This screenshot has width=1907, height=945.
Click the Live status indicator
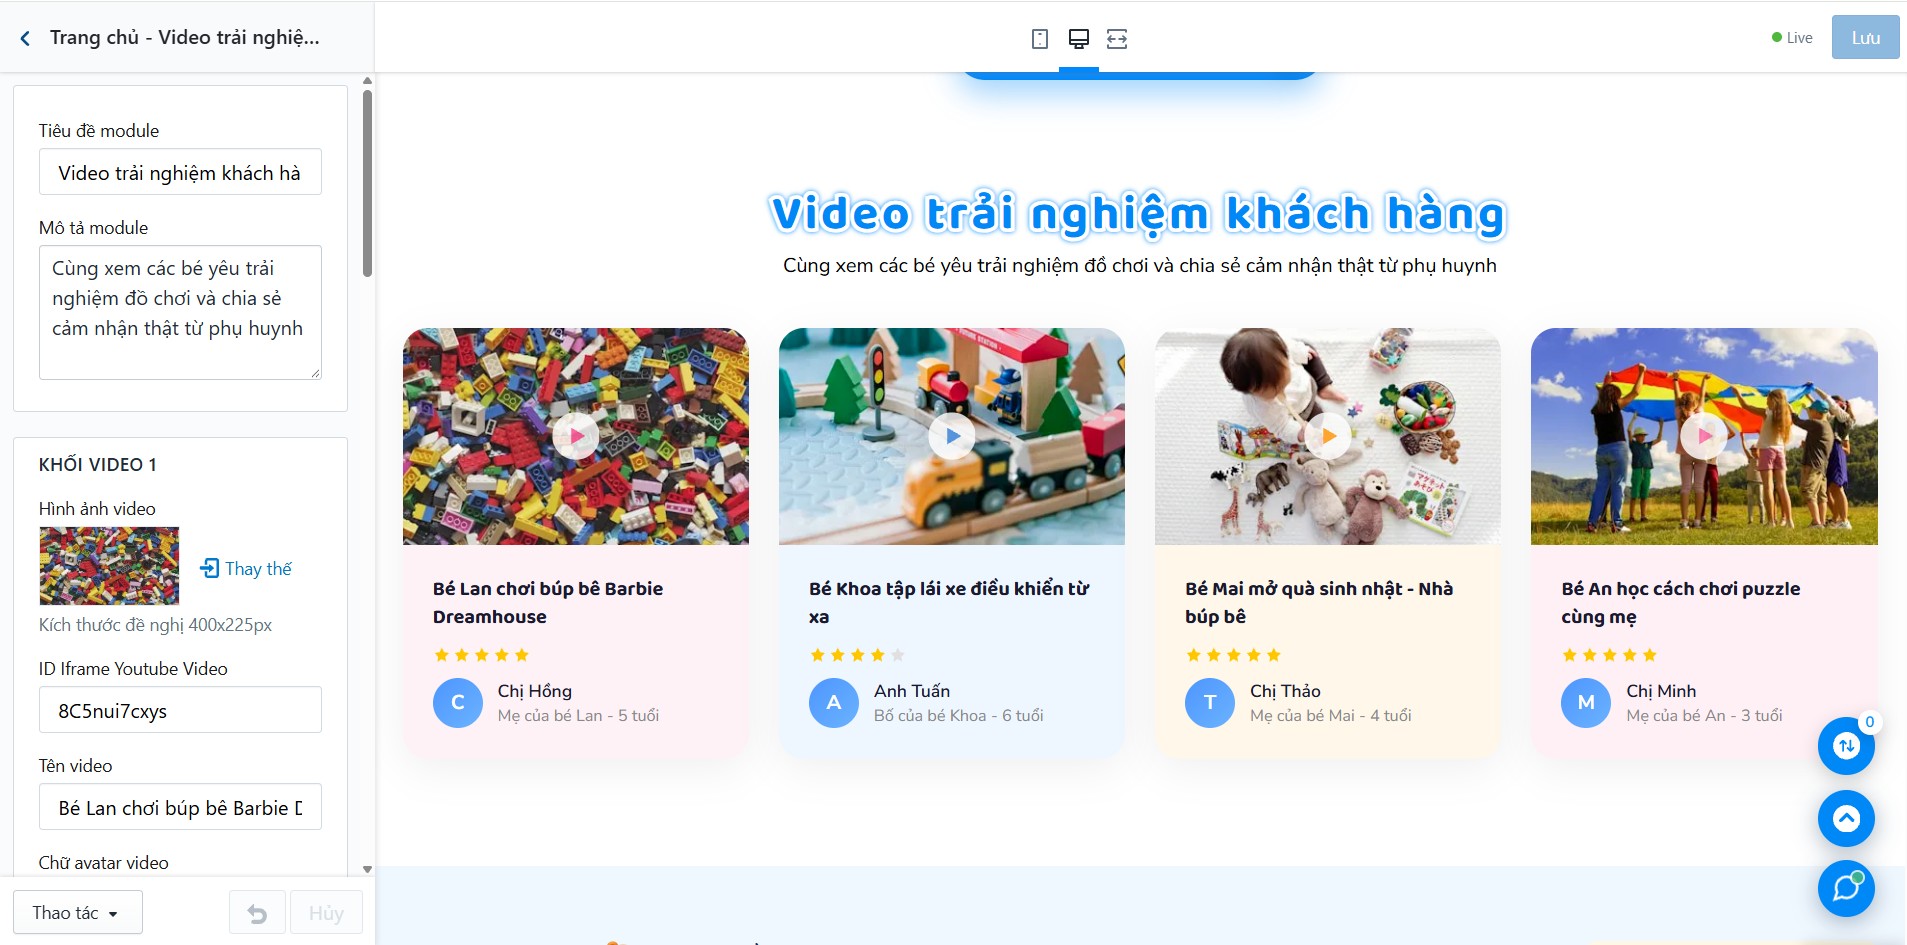1792,38
